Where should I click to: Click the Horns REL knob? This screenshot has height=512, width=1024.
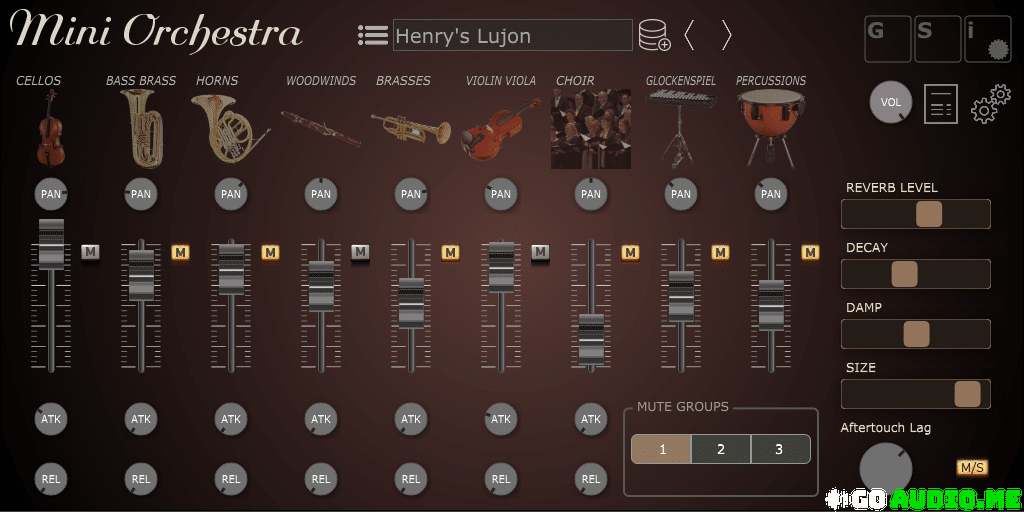(231, 479)
